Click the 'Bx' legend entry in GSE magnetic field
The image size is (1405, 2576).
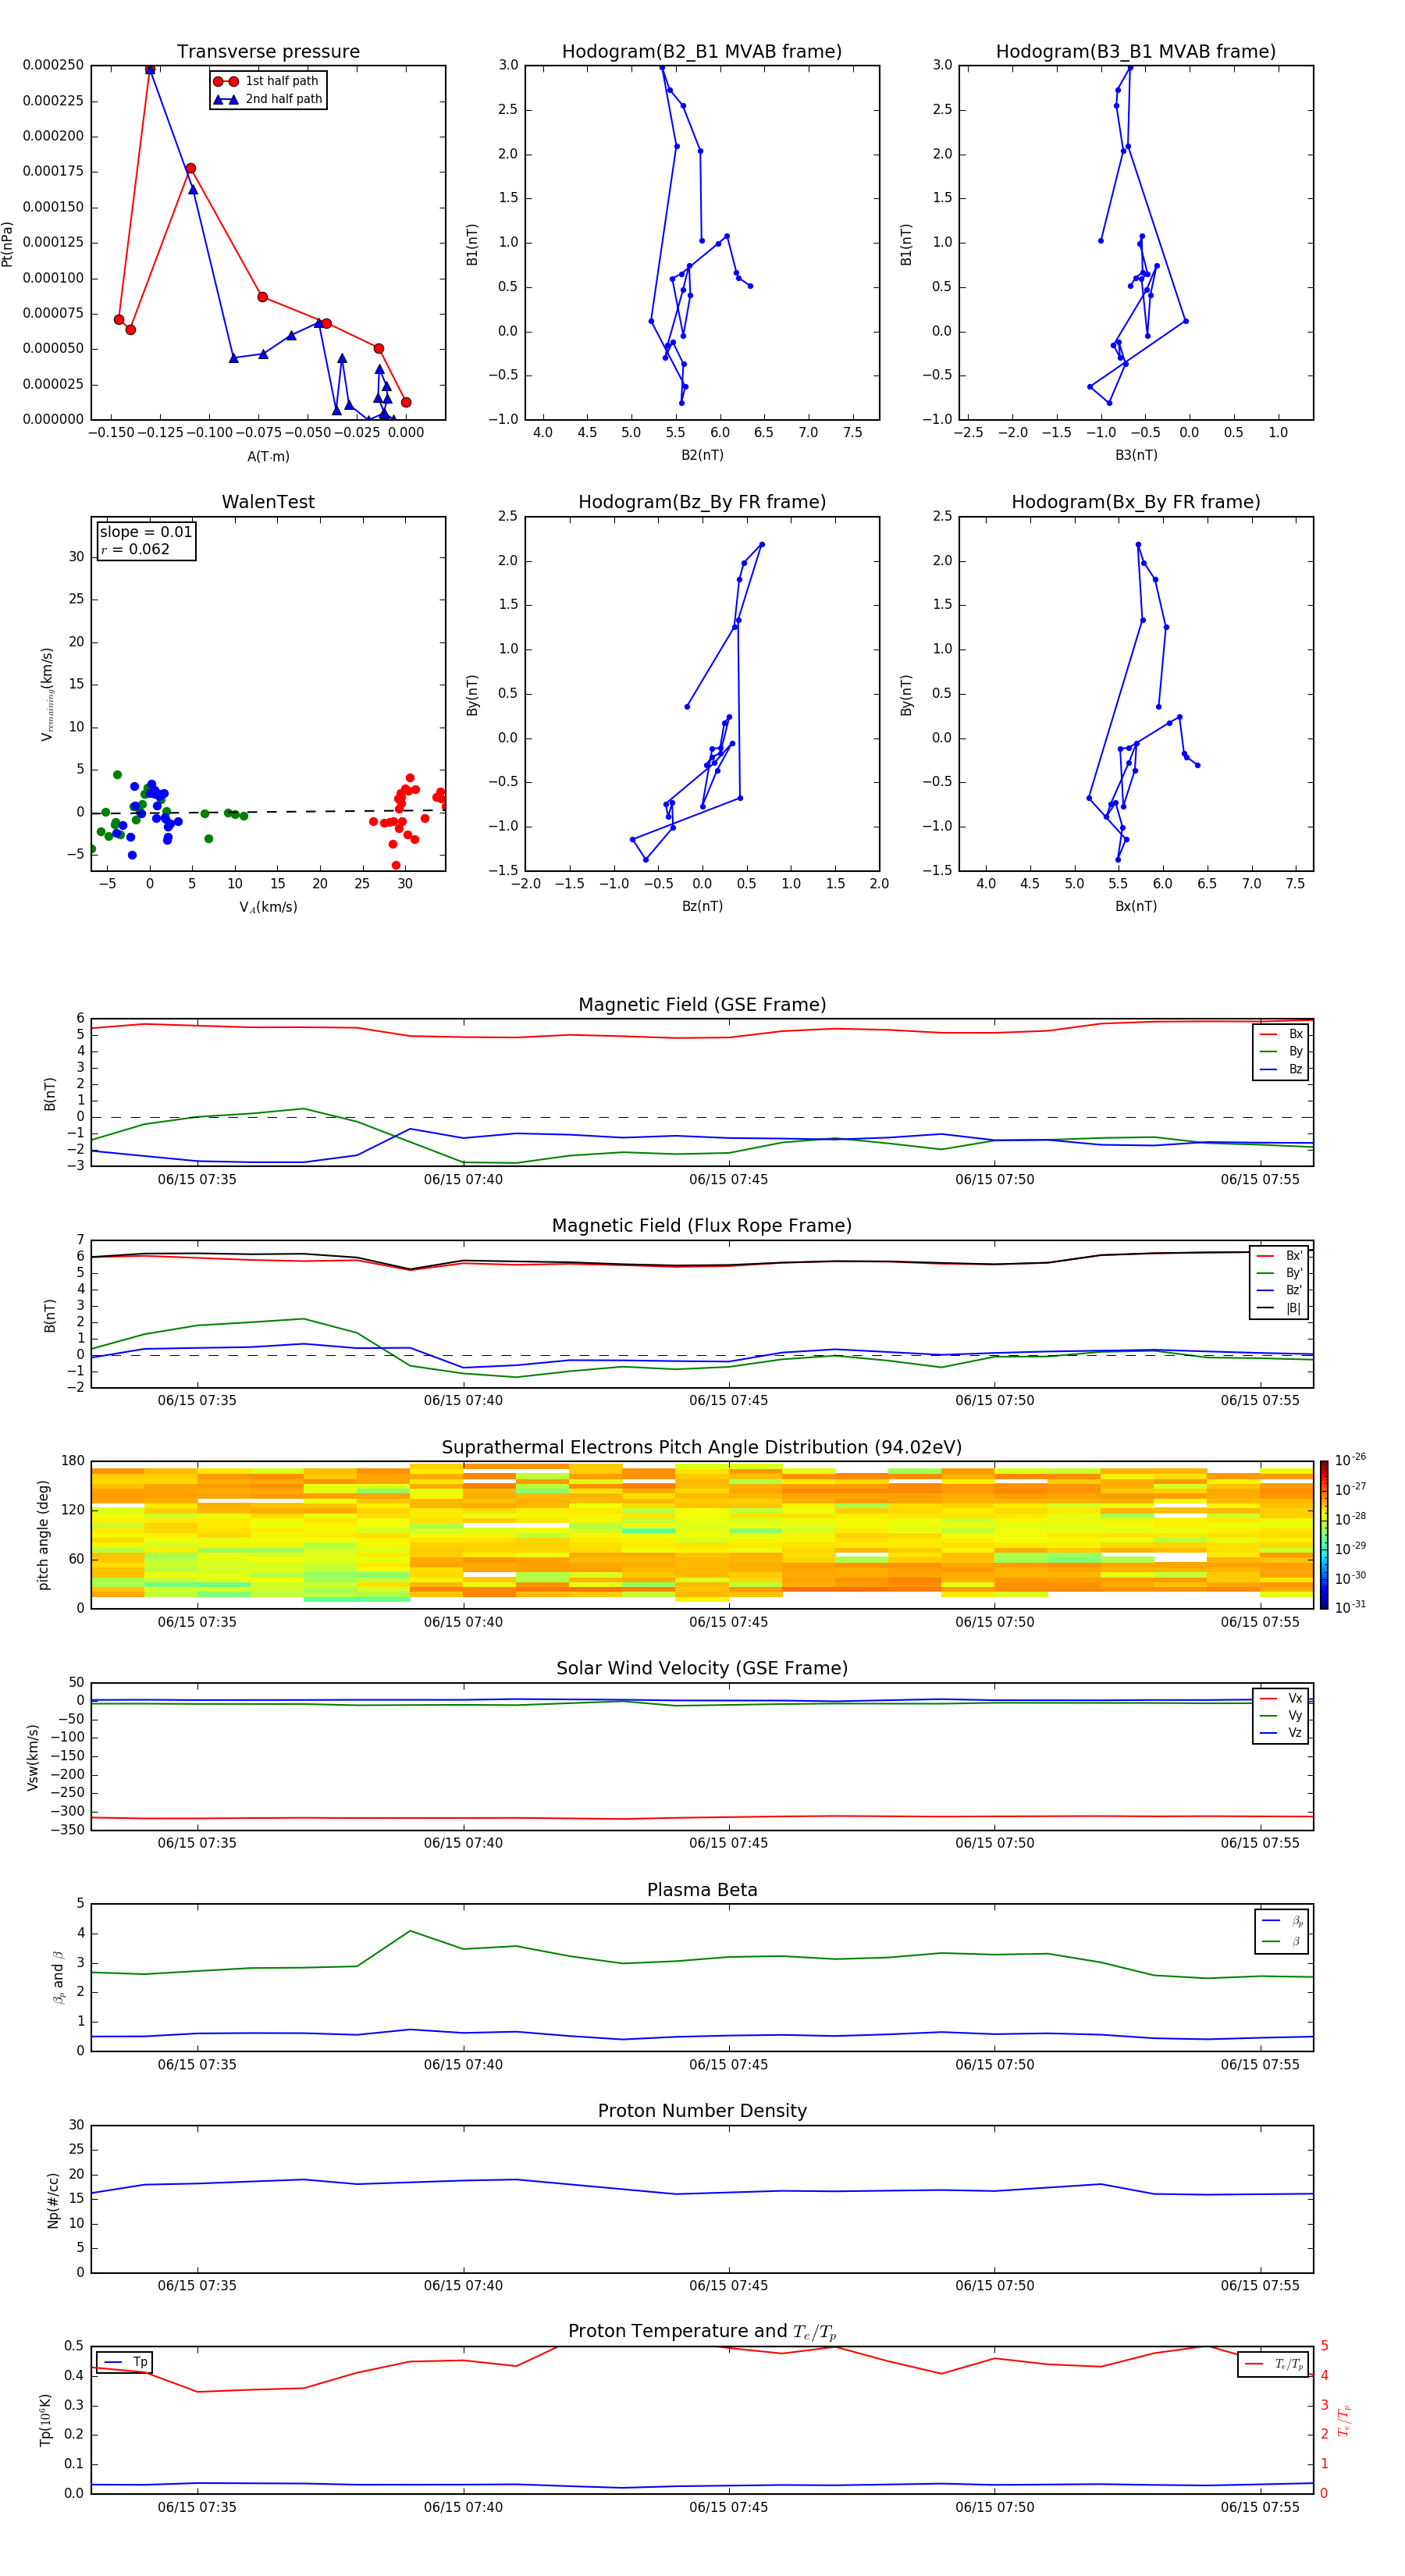pyautogui.click(x=1282, y=1034)
